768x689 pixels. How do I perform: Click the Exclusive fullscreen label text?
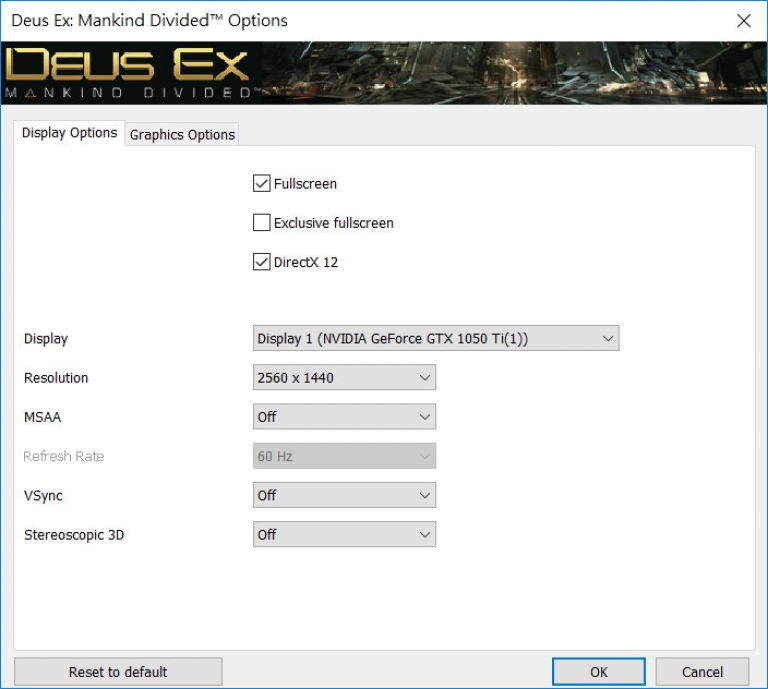point(334,223)
